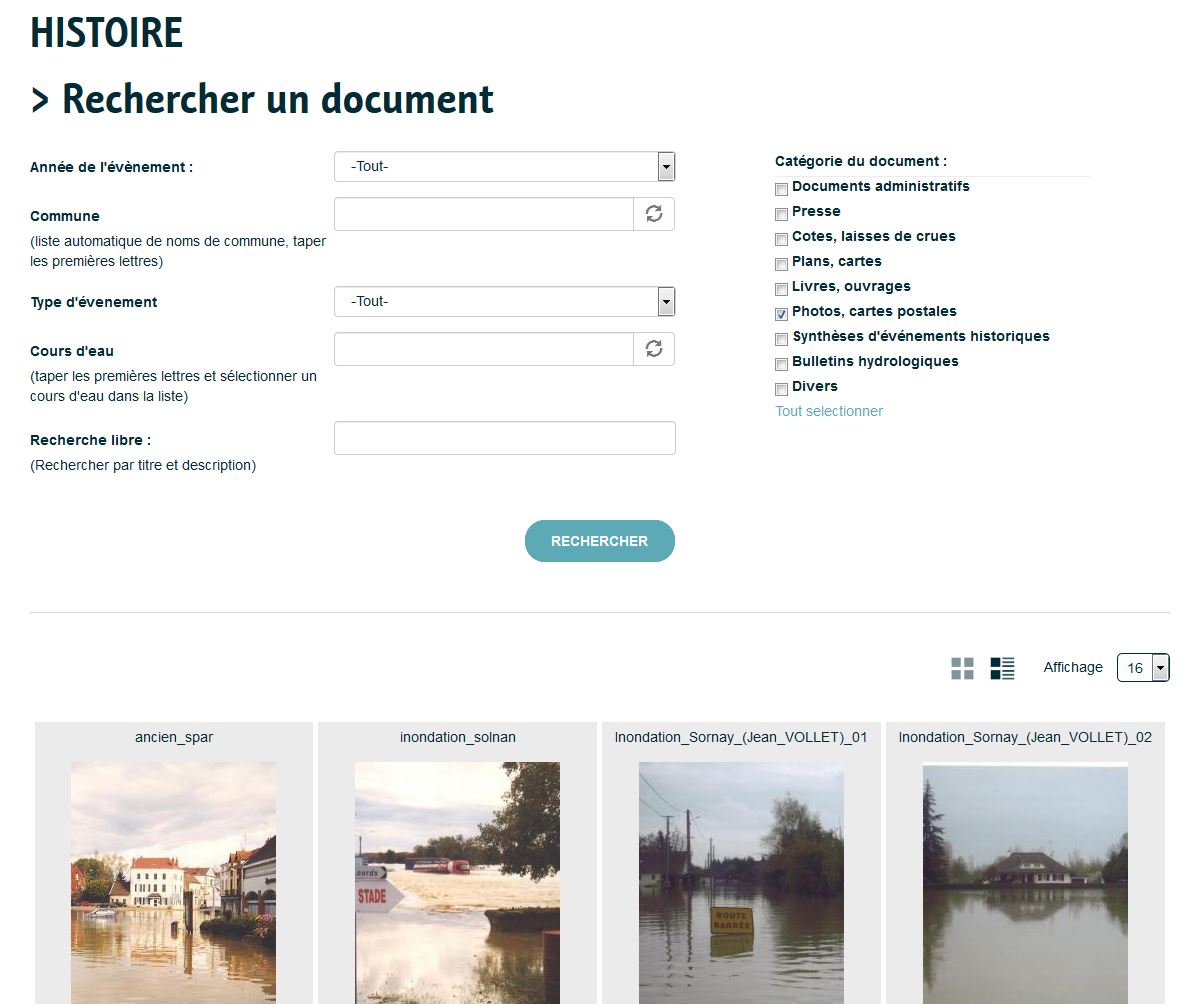
Task: Open Affichage results count dropdown
Action: click(1143, 668)
